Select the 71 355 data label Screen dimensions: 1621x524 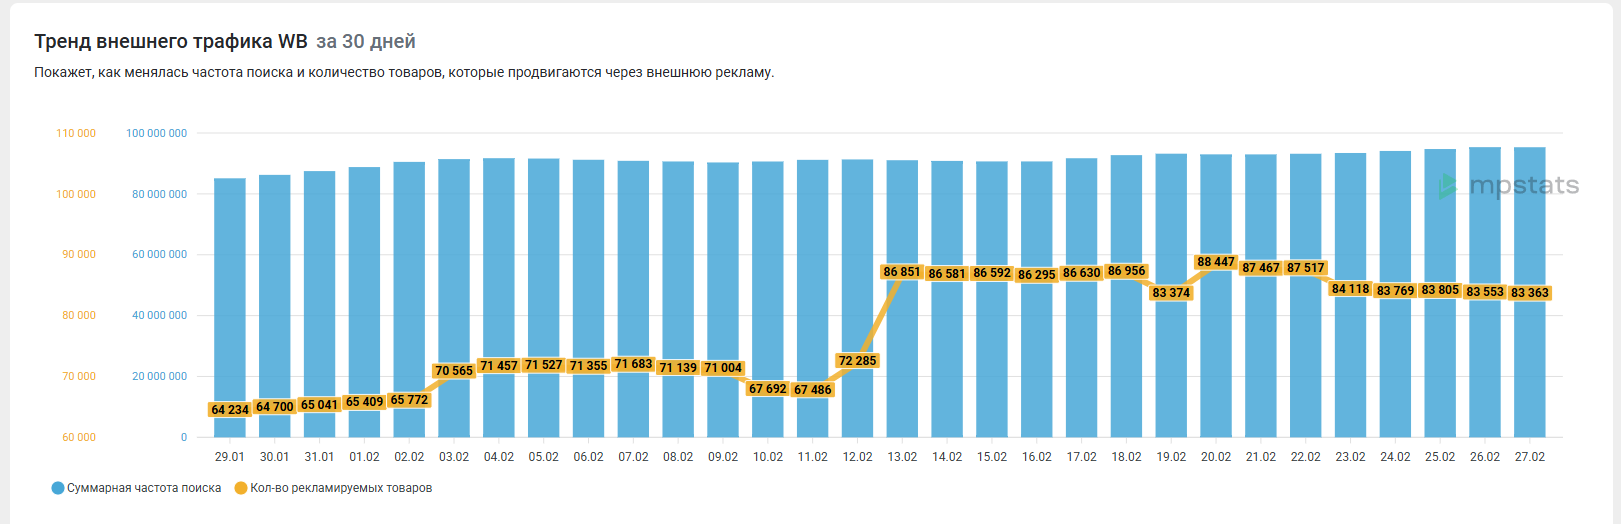[589, 366]
